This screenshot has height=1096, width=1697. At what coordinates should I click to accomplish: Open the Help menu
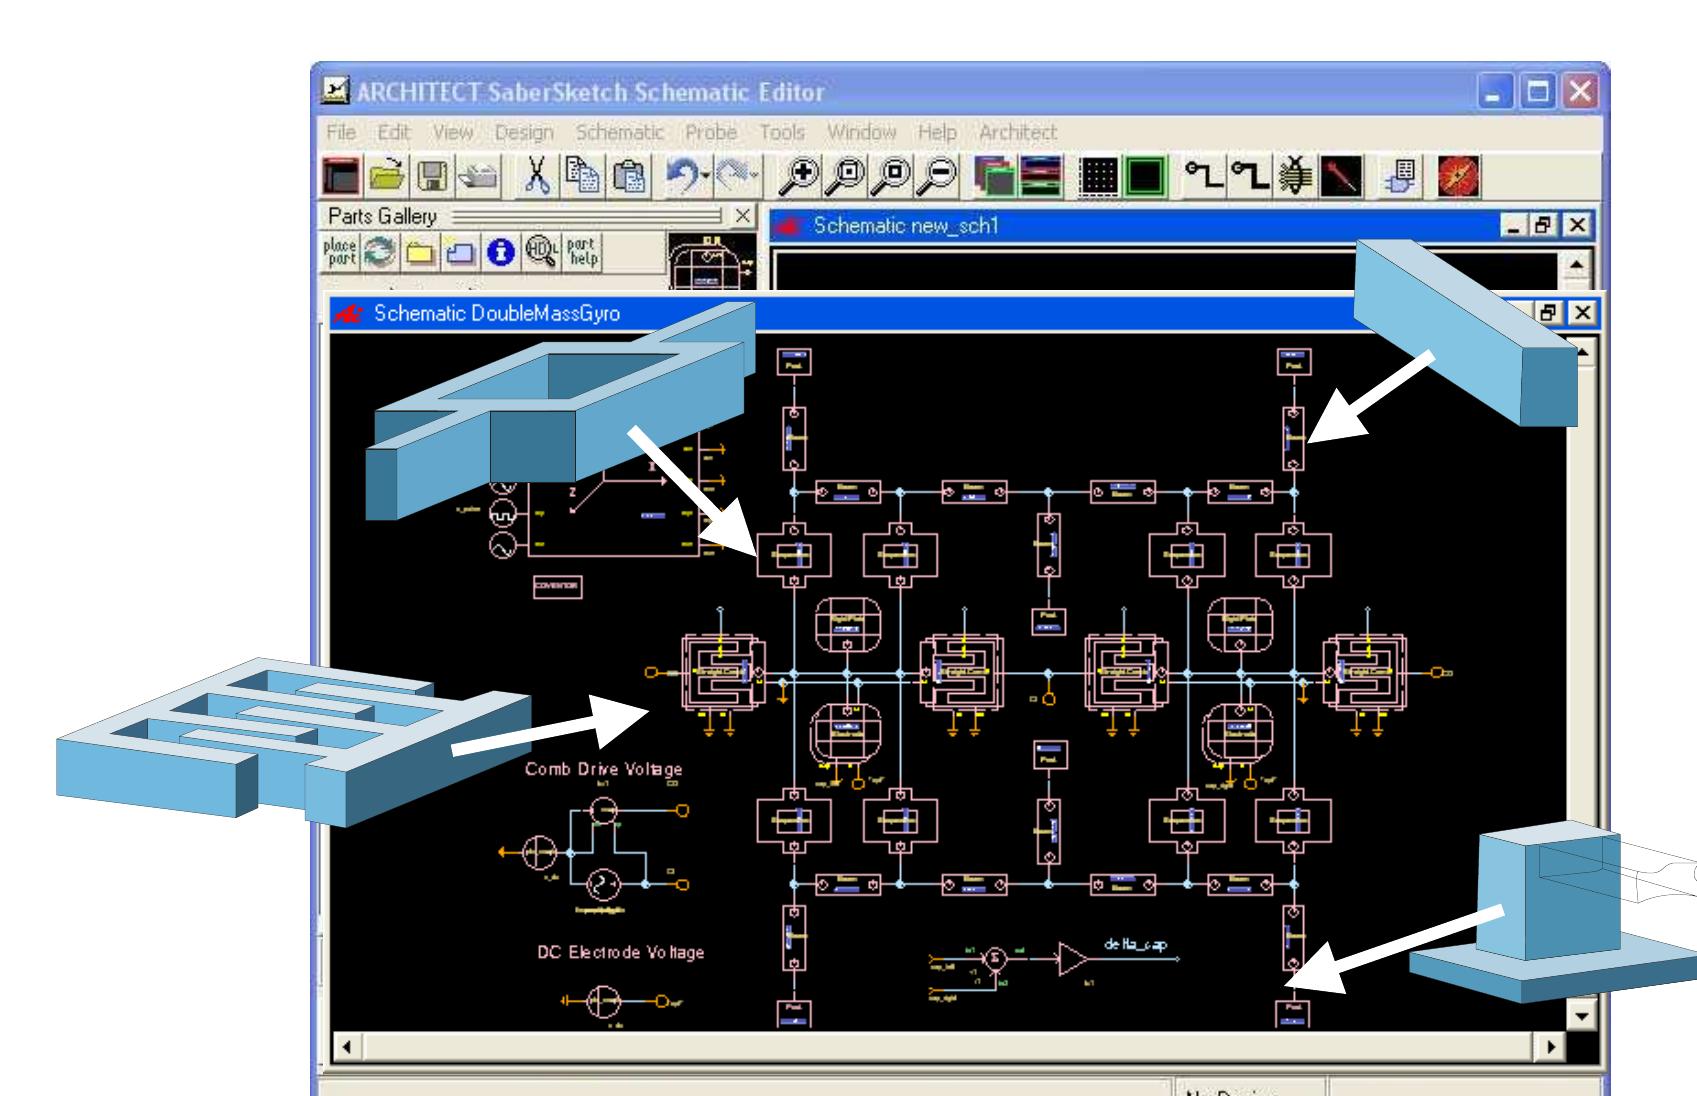point(937,132)
